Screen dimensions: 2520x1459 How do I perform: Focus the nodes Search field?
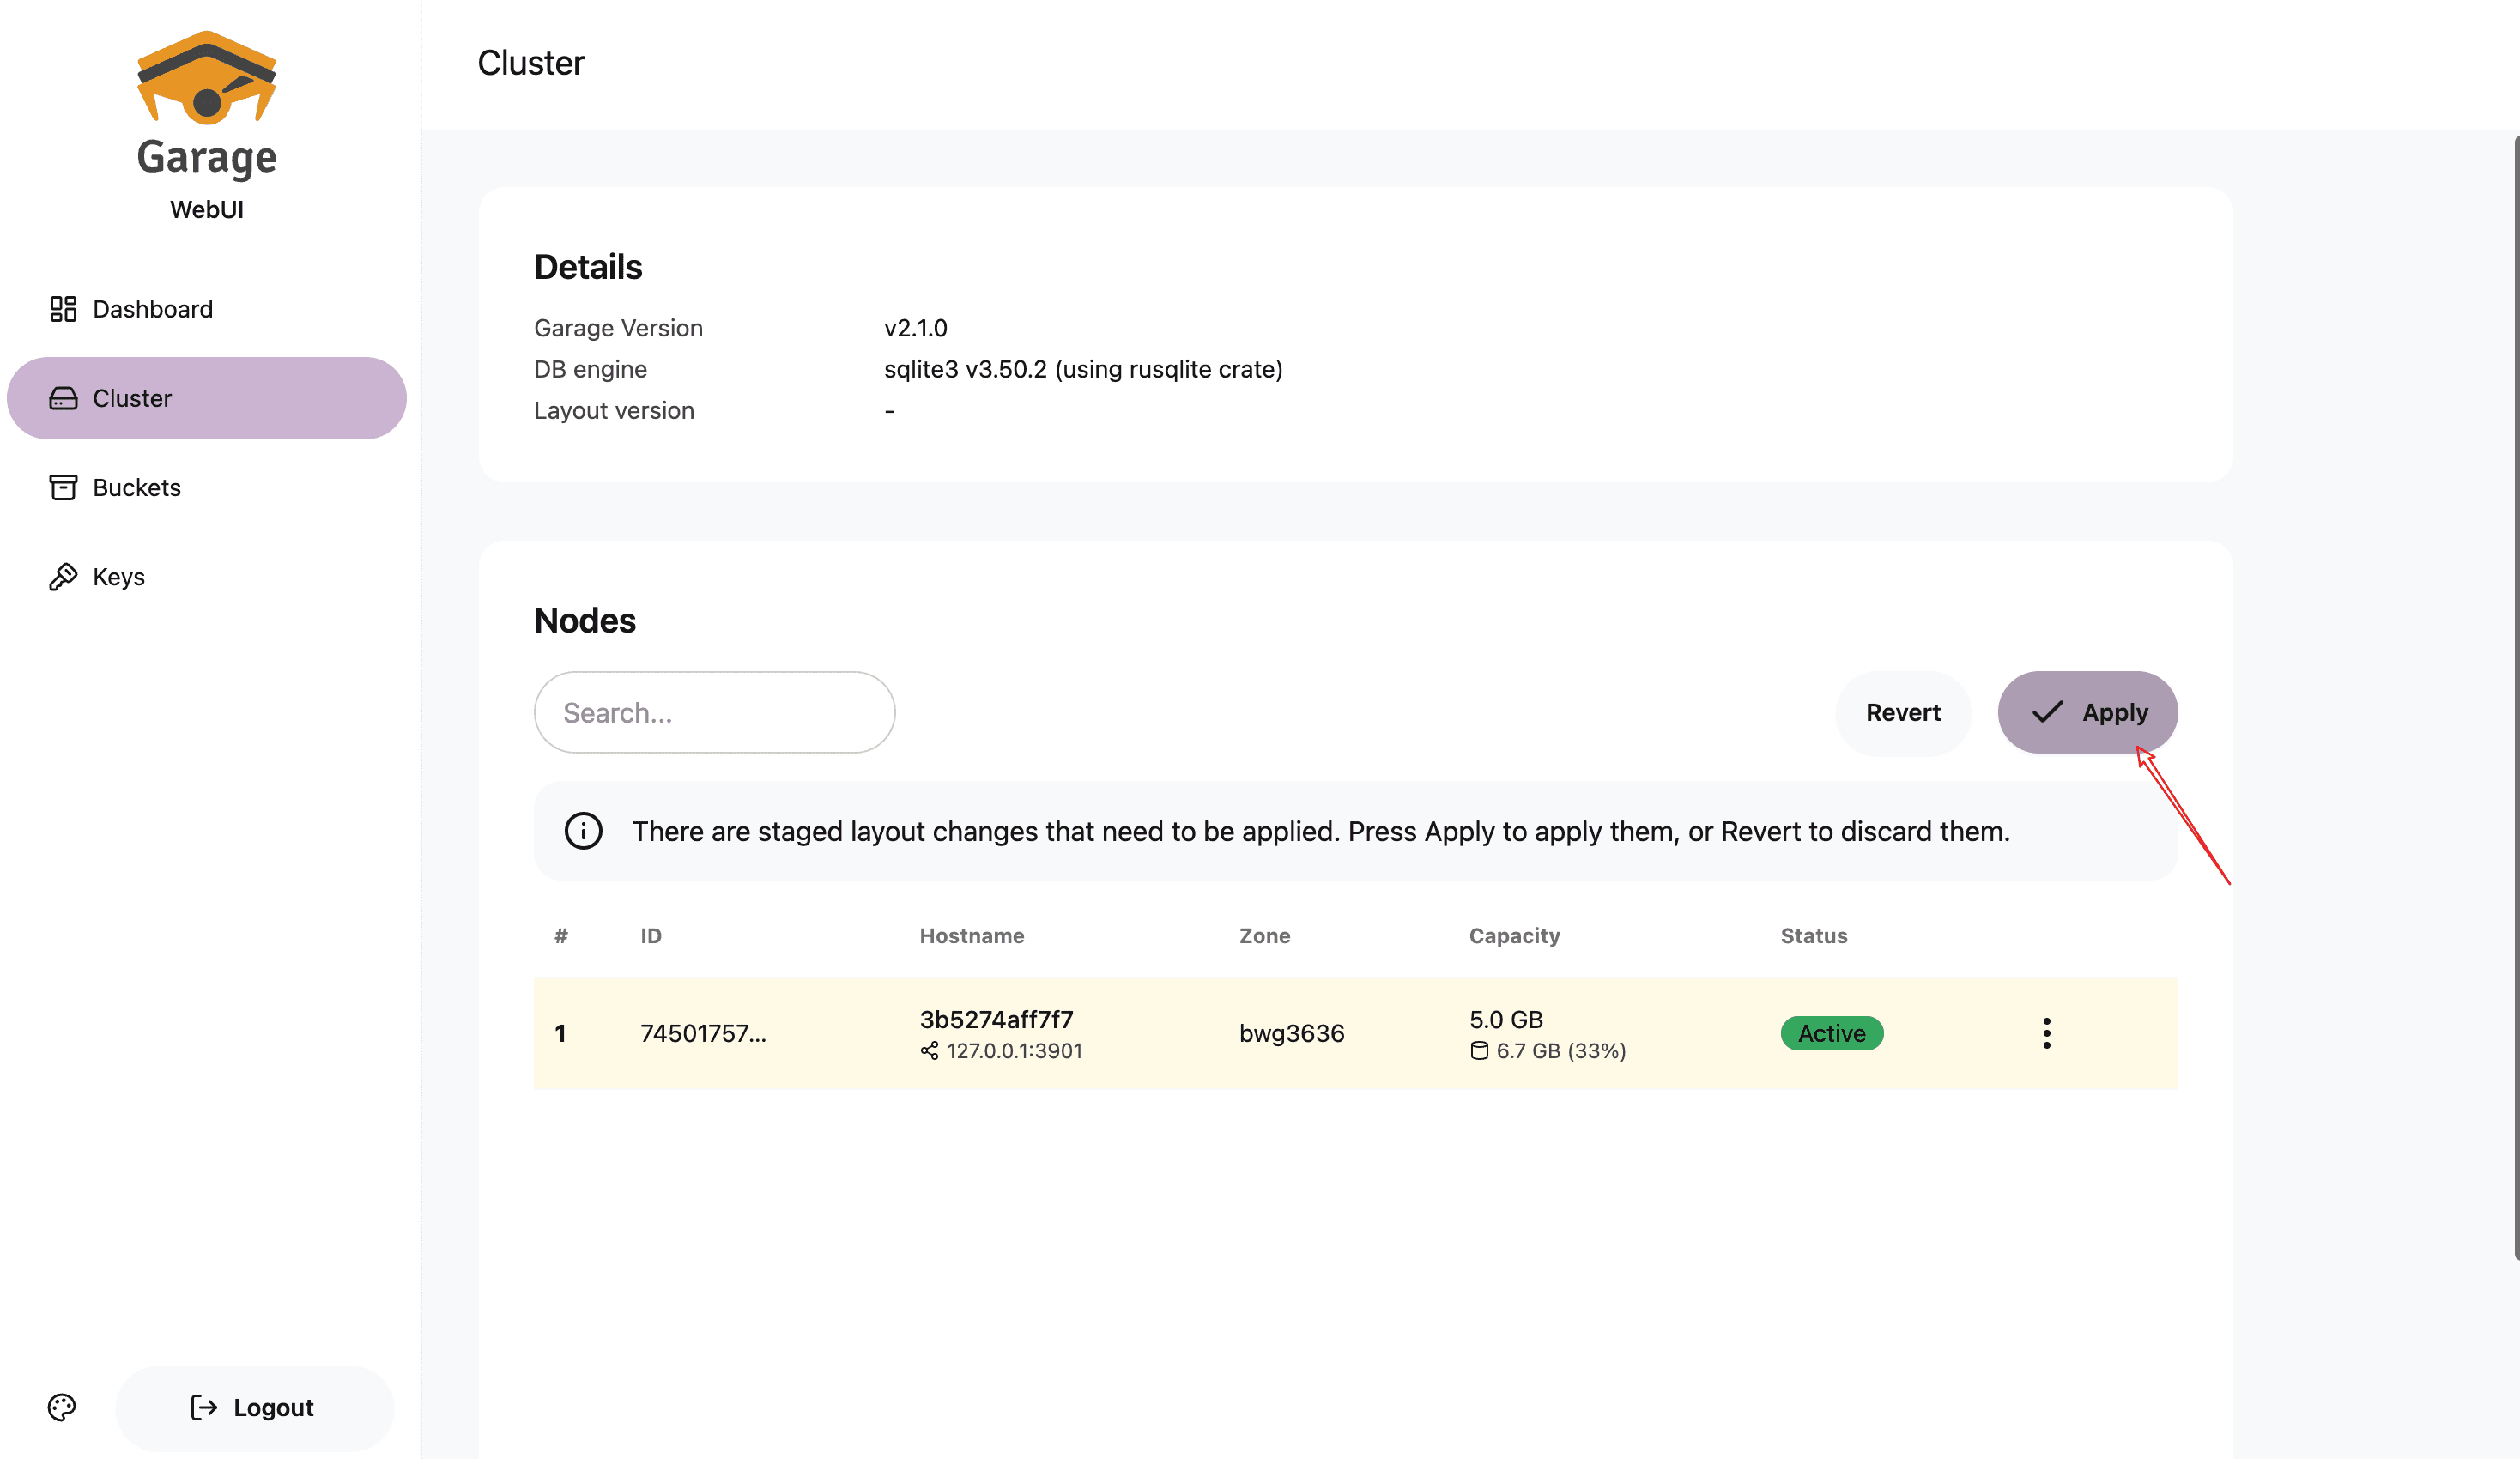[x=714, y=712]
